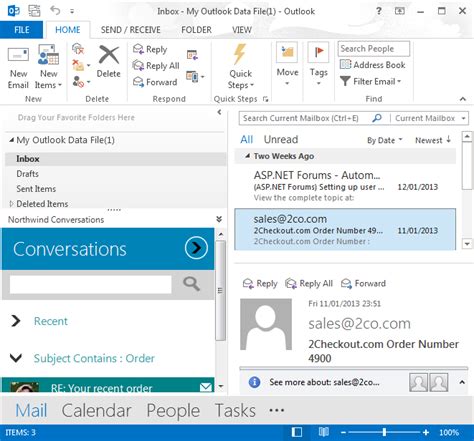474x441 pixels.
Task: Open Current Mailbox scope dropdown
Action: (x=430, y=118)
